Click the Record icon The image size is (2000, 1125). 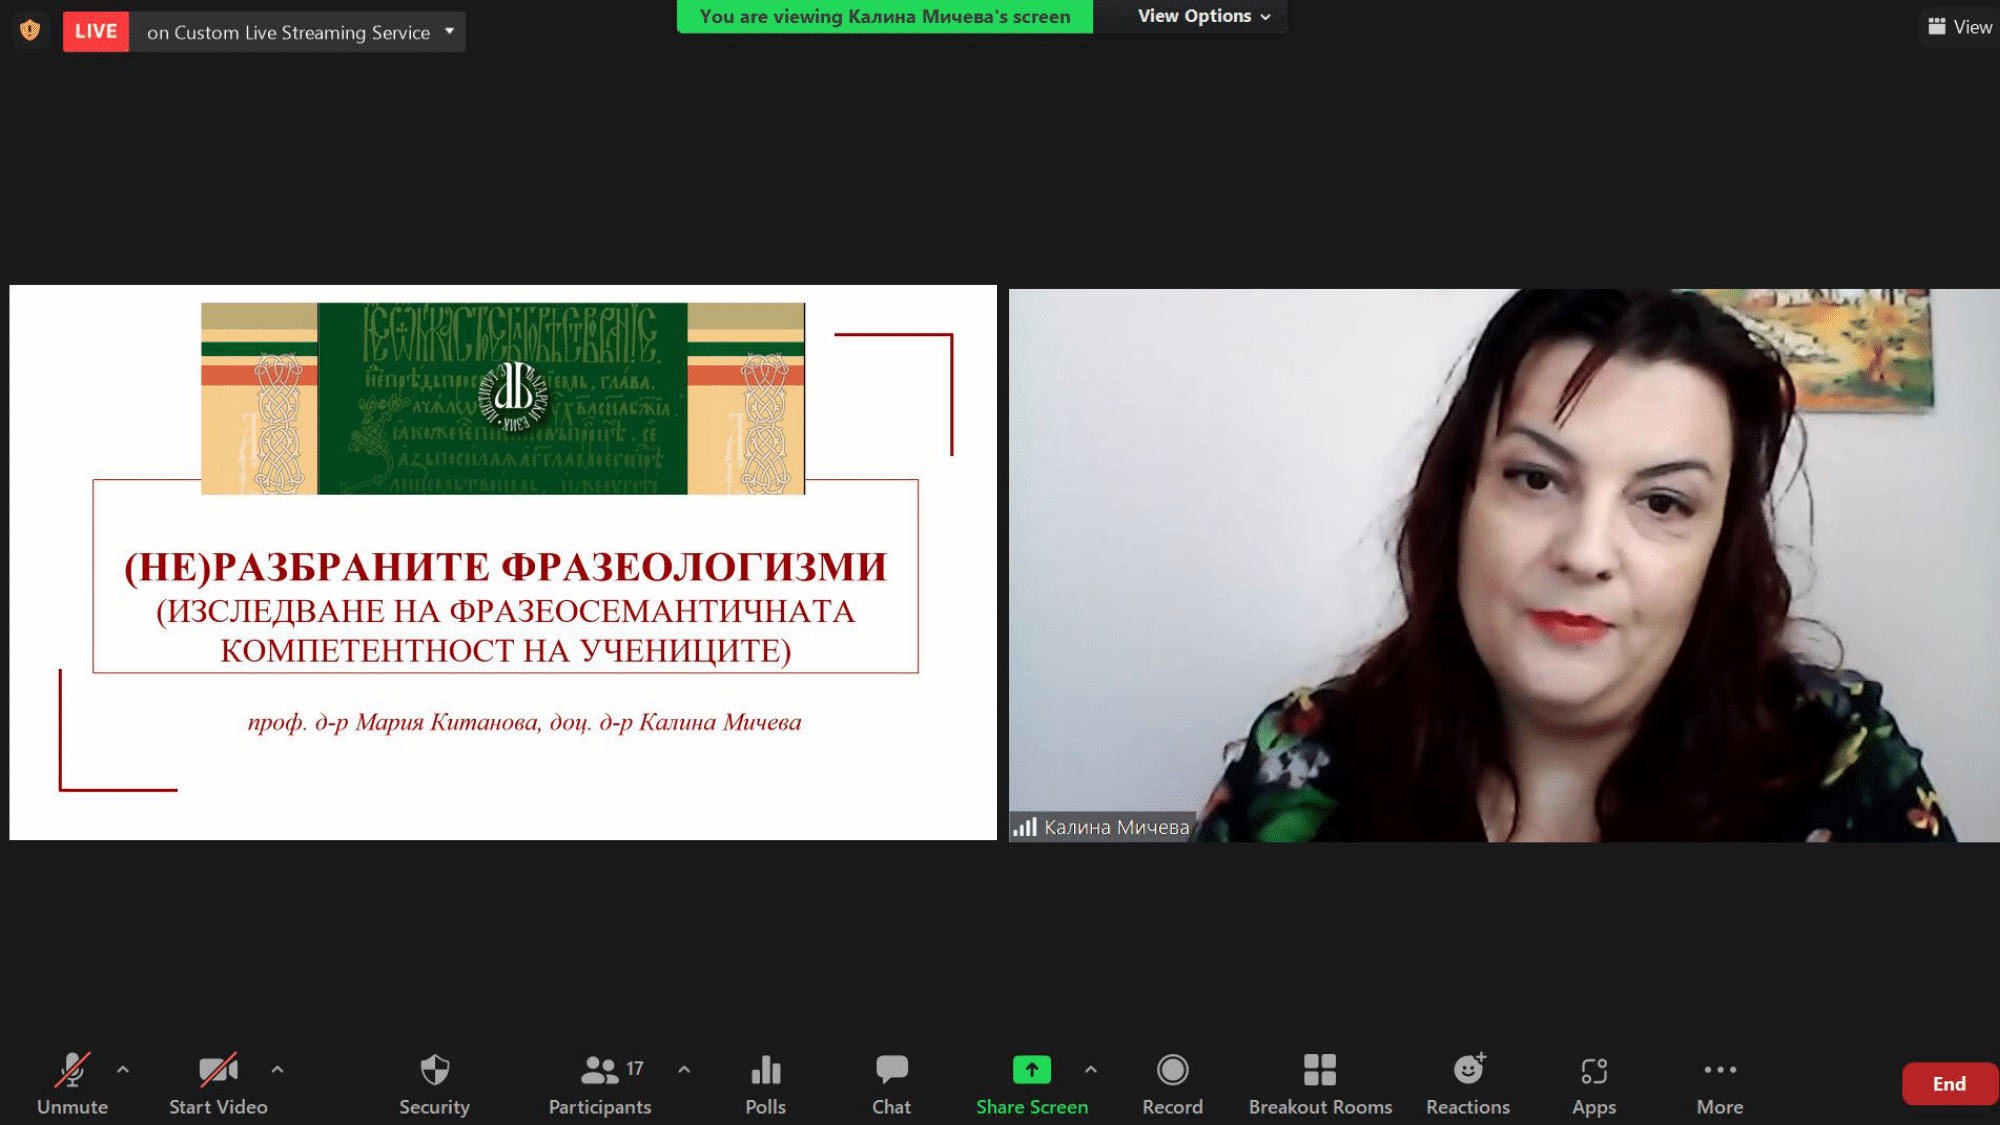[x=1172, y=1082]
